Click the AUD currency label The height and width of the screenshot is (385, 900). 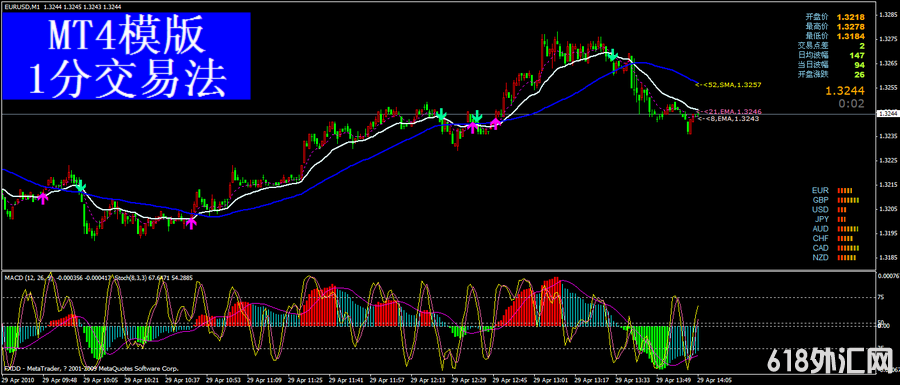(821, 229)
